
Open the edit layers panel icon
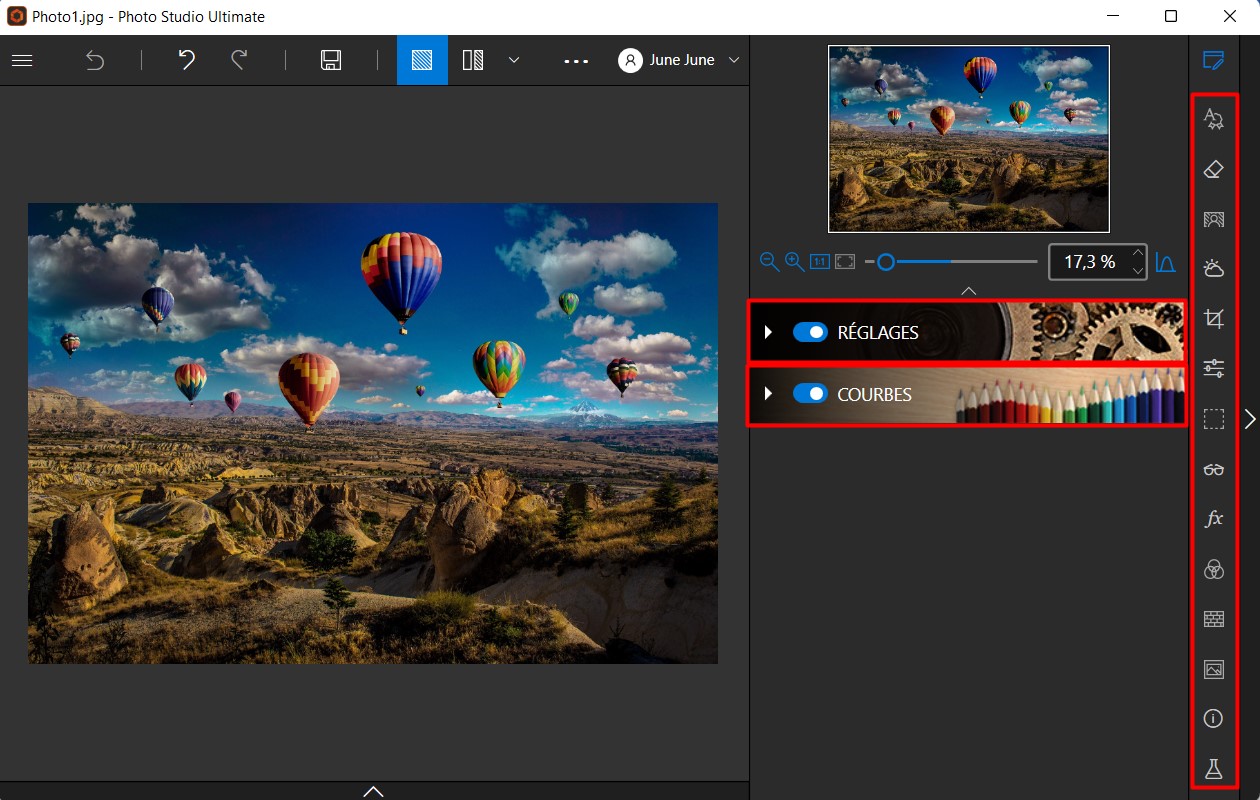pos(1213,60)
